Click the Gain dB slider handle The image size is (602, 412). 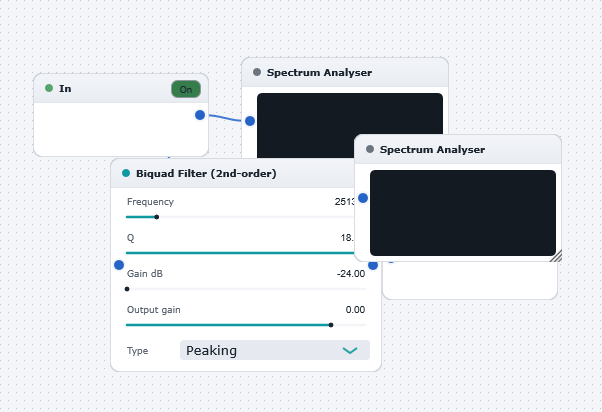click(127, 289)
